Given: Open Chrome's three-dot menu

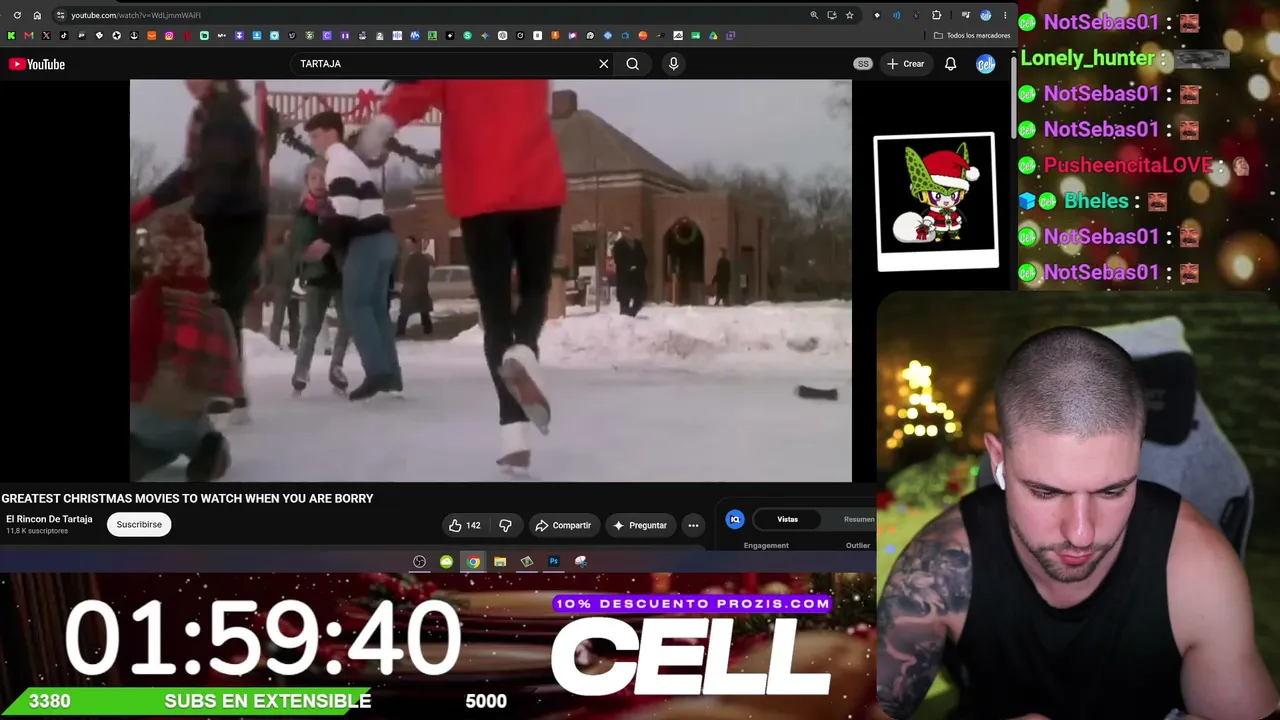Looking at the screenshot, I should (1005, 15).
